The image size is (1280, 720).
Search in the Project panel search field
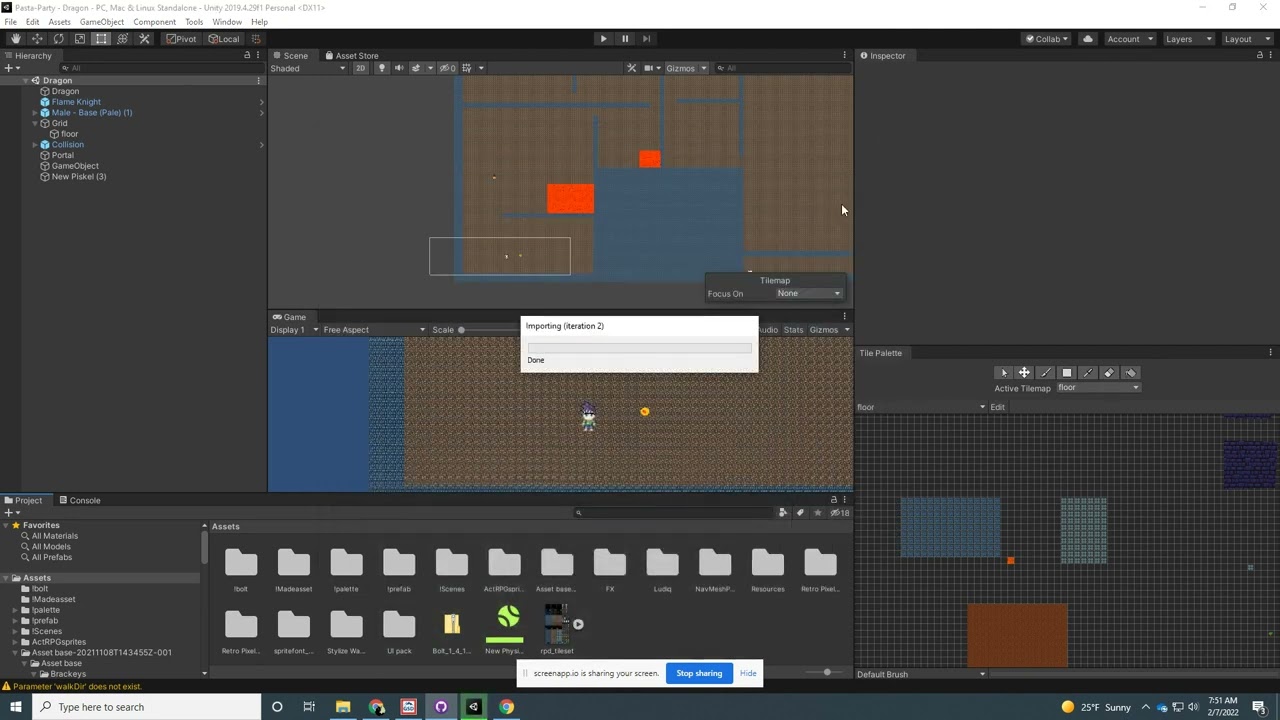[x=673, y=513]
